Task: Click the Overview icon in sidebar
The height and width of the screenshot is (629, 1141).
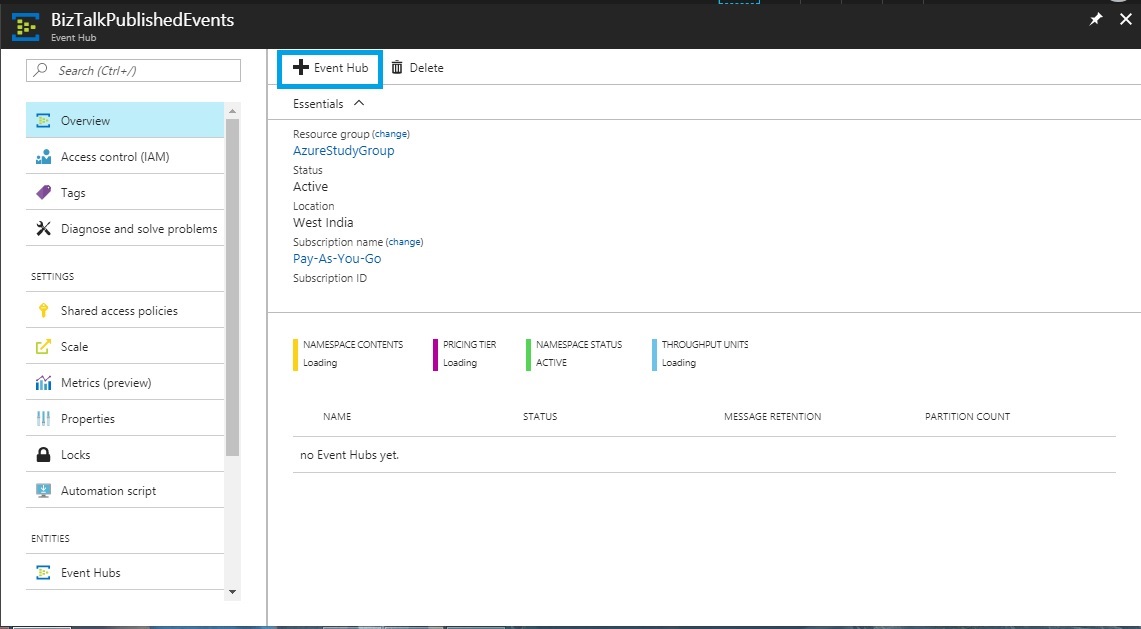Action: click(44, 121)
